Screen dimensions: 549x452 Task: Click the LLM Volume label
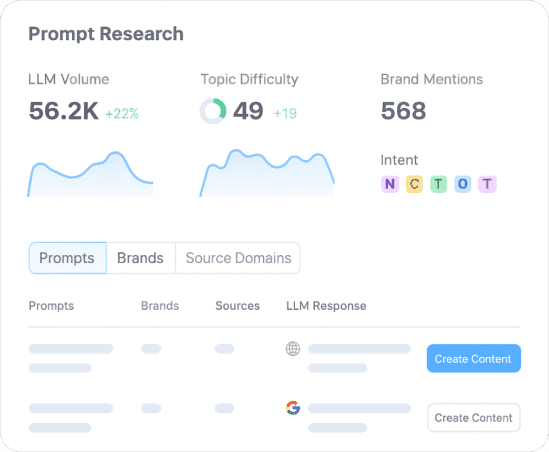click(69, 79)
